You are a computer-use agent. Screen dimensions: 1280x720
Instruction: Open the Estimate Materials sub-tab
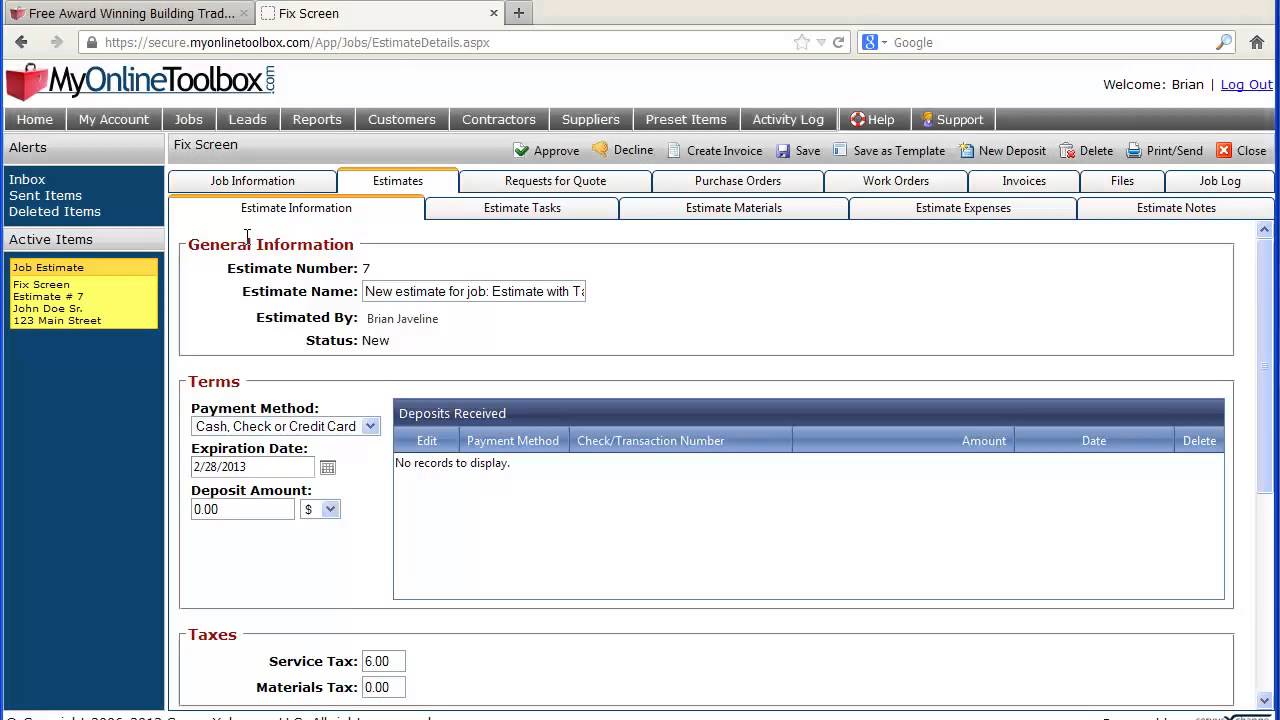coord(734,208)
